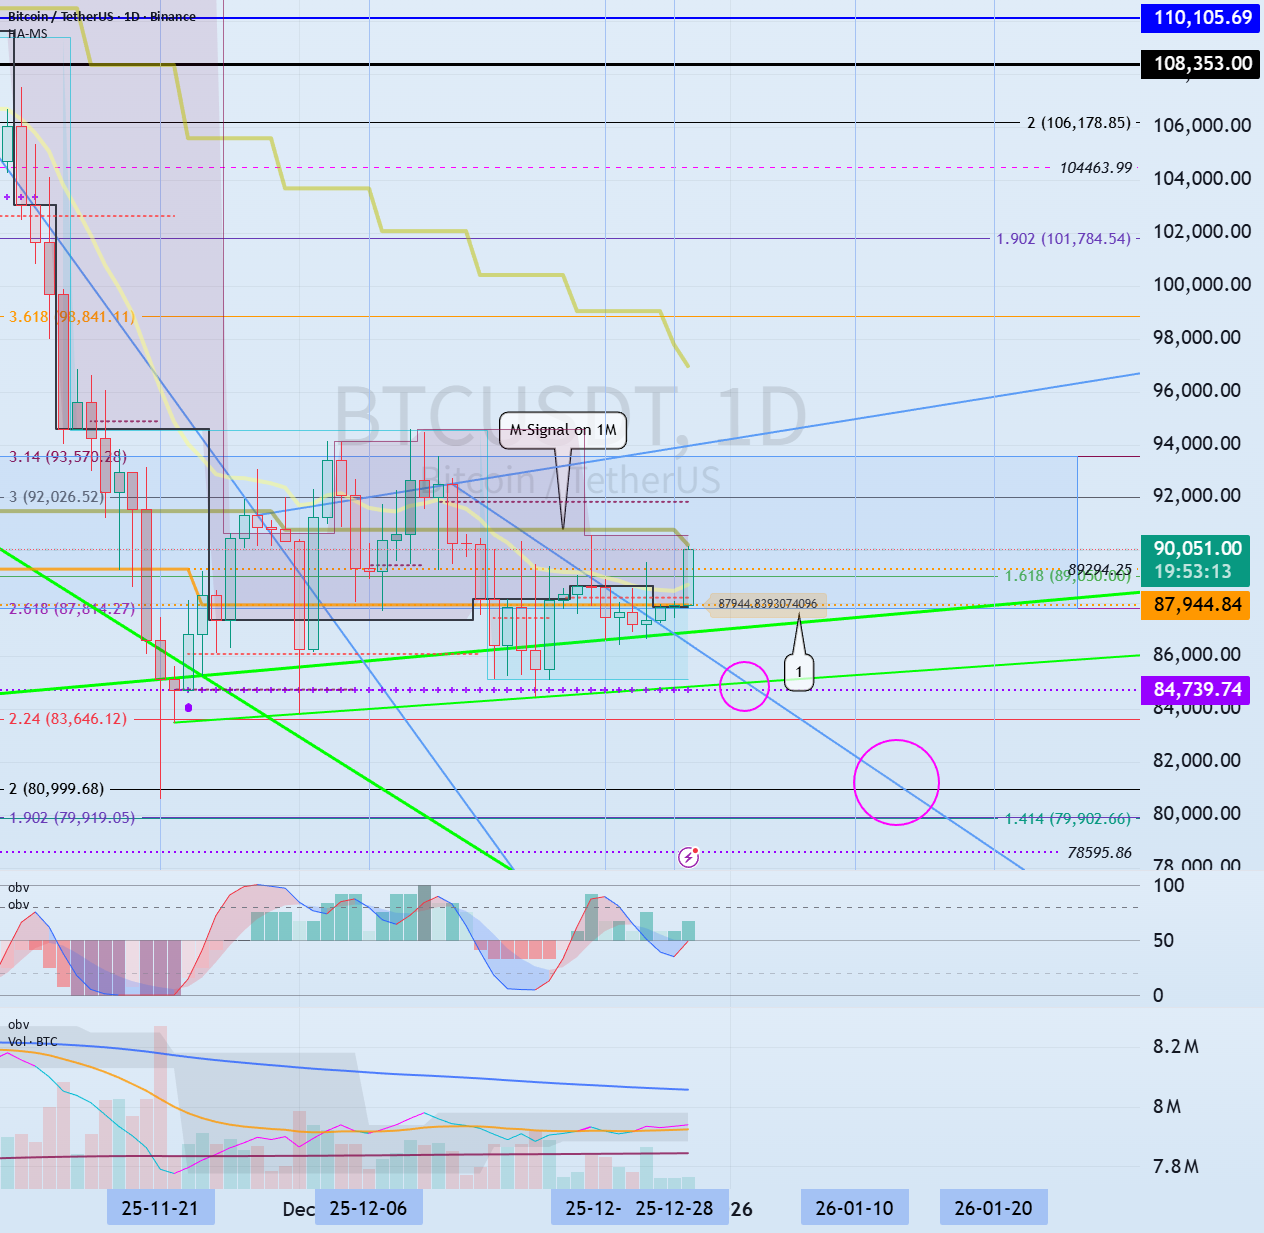Screen dimensions: 1264x1233
Task: Select the date marker 25-12-28
Action: pos(674,1208)
